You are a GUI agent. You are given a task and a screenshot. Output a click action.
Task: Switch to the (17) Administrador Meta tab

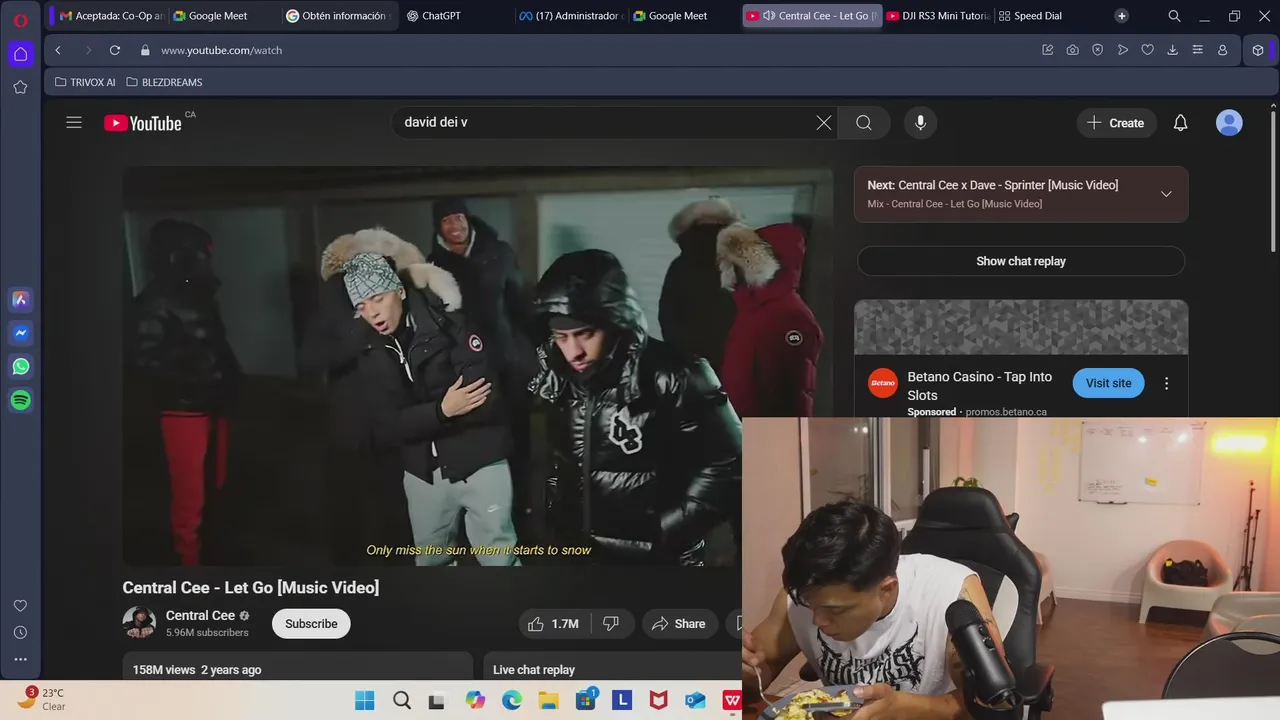click(570, 16)
